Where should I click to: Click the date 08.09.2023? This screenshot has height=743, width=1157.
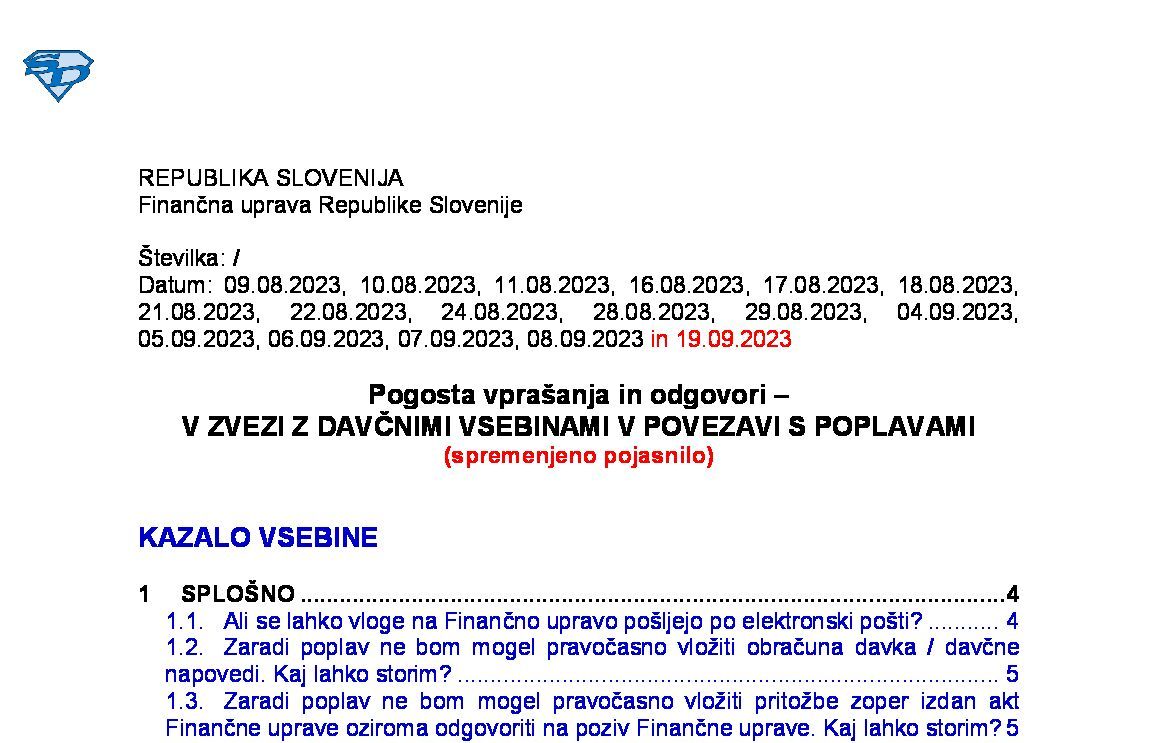pos(585,339)
